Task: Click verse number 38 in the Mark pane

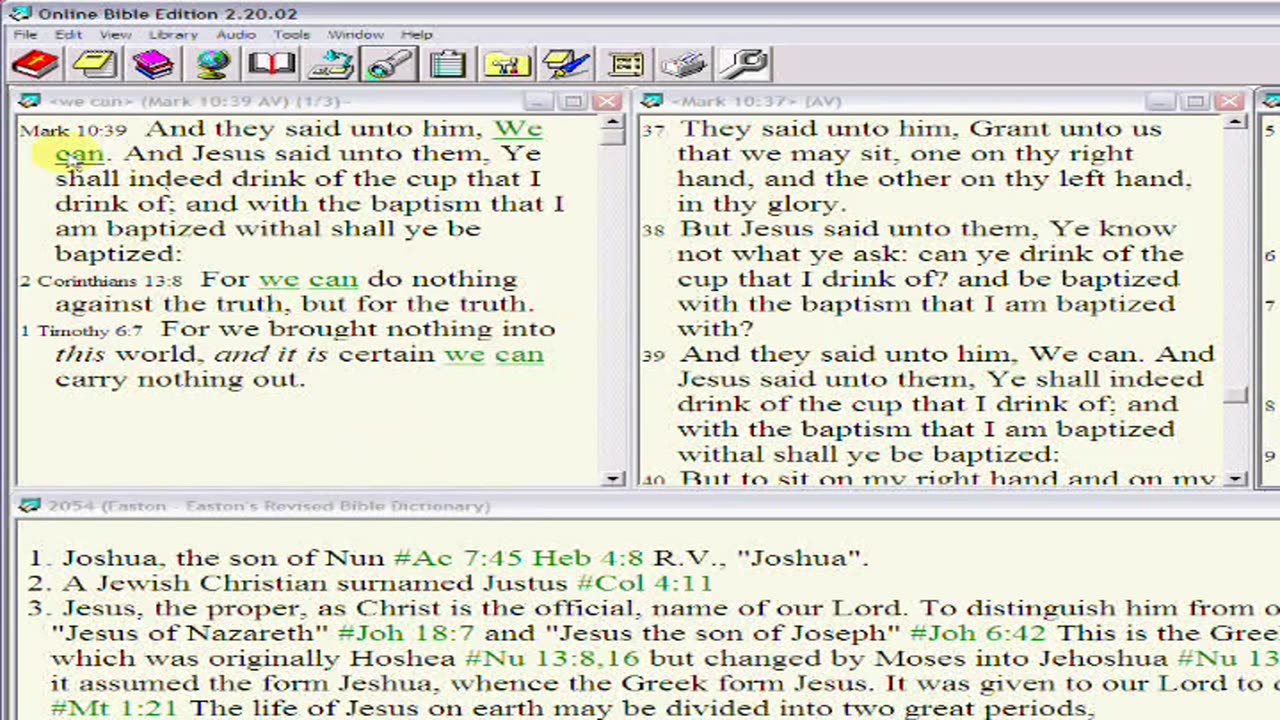Action: 652,231
